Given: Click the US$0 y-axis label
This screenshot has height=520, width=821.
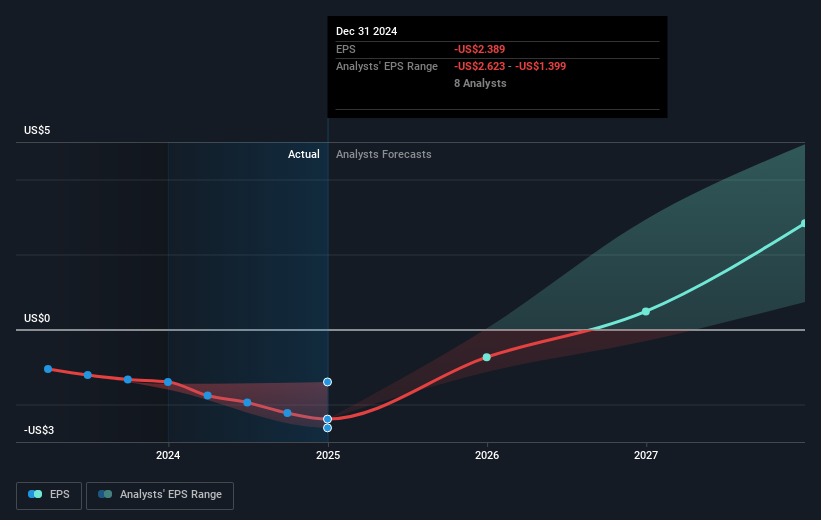Looking at the screenshot, I should point(37,318).
